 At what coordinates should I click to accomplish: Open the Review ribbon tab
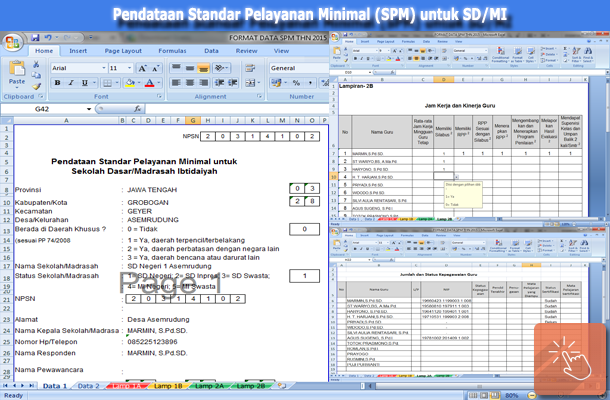(x=246, y=51)
